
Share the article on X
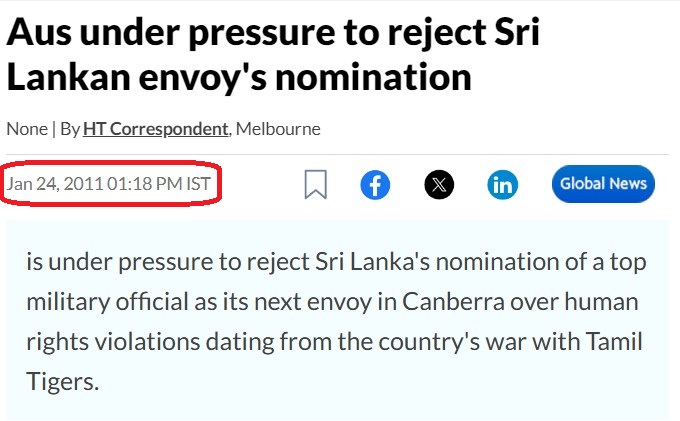pos(439,185)
